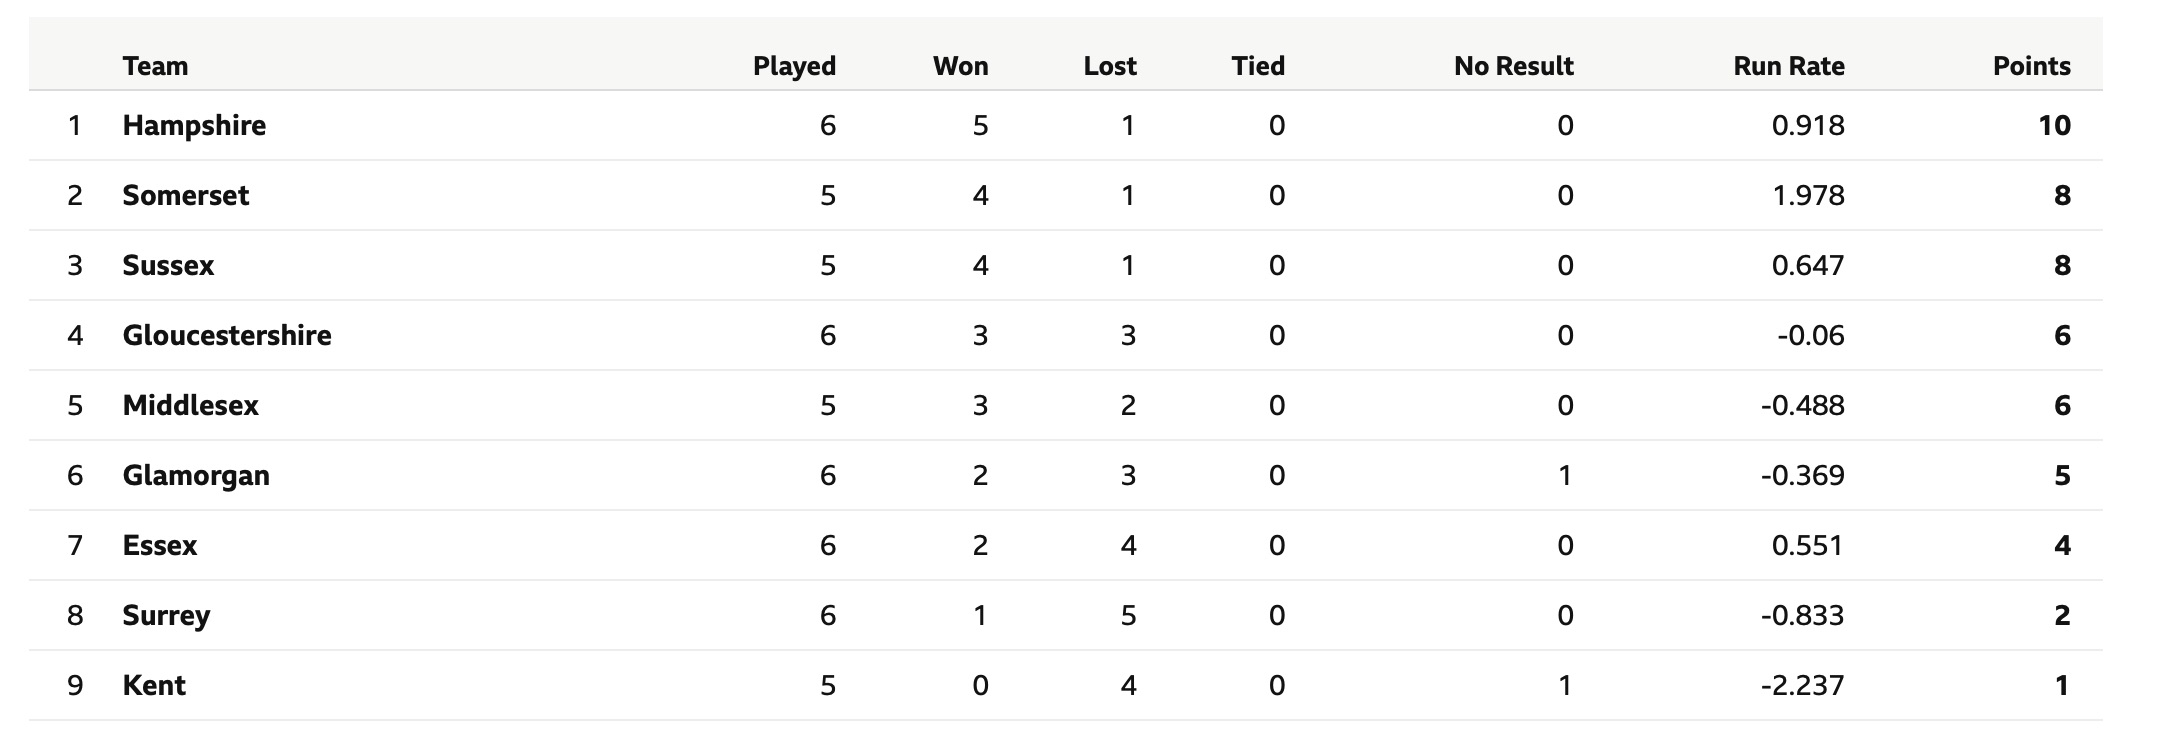Click Kent's -2.237 run rate value
This screenshot has width=2166, height=734.
(x=1803, y=685)
